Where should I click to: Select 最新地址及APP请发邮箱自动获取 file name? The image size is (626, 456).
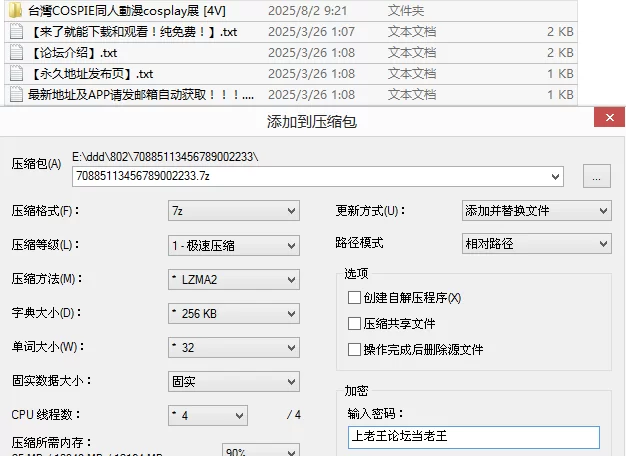141,95
